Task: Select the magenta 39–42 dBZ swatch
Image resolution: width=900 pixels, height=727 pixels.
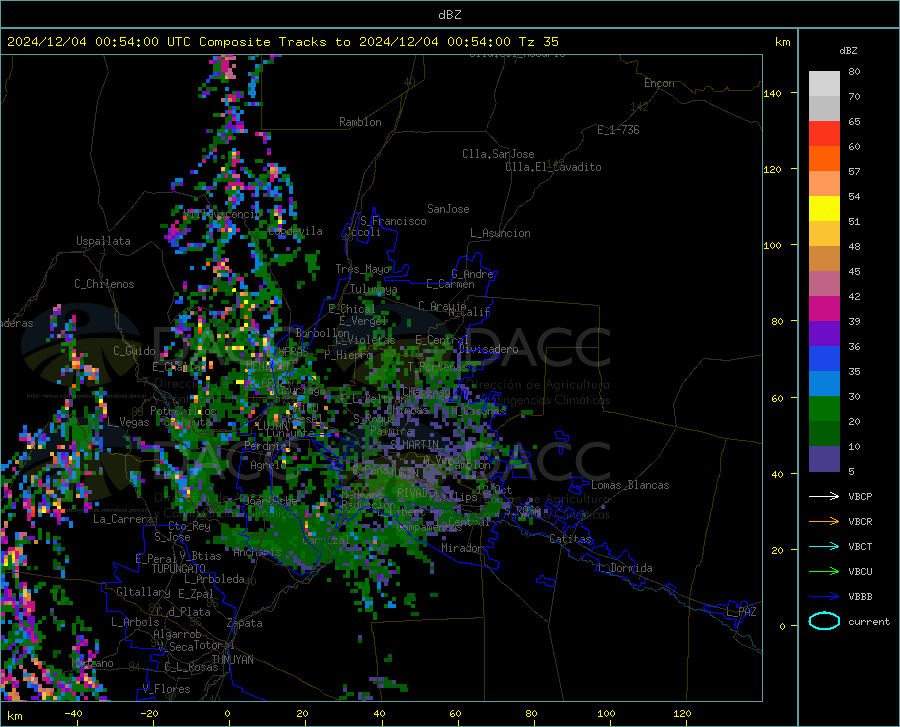Action: (x=824, y=309)
